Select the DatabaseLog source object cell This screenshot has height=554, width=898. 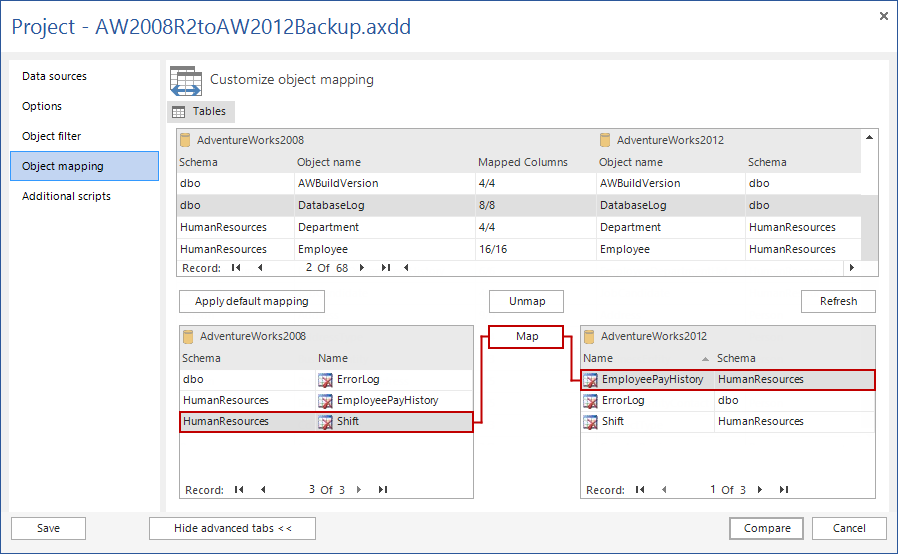[x=385, y=205]
